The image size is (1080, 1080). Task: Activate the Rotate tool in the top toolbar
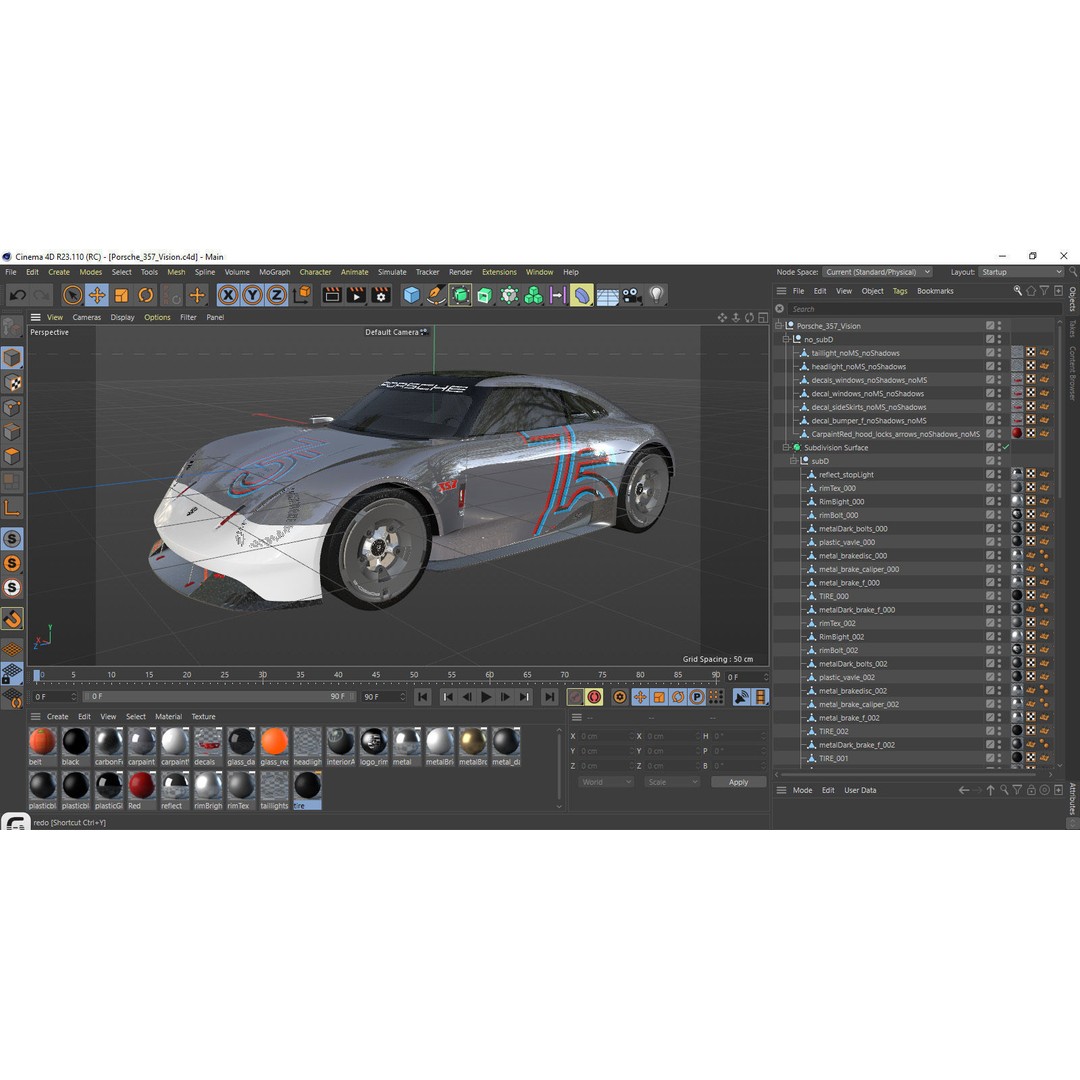[145, 295]
